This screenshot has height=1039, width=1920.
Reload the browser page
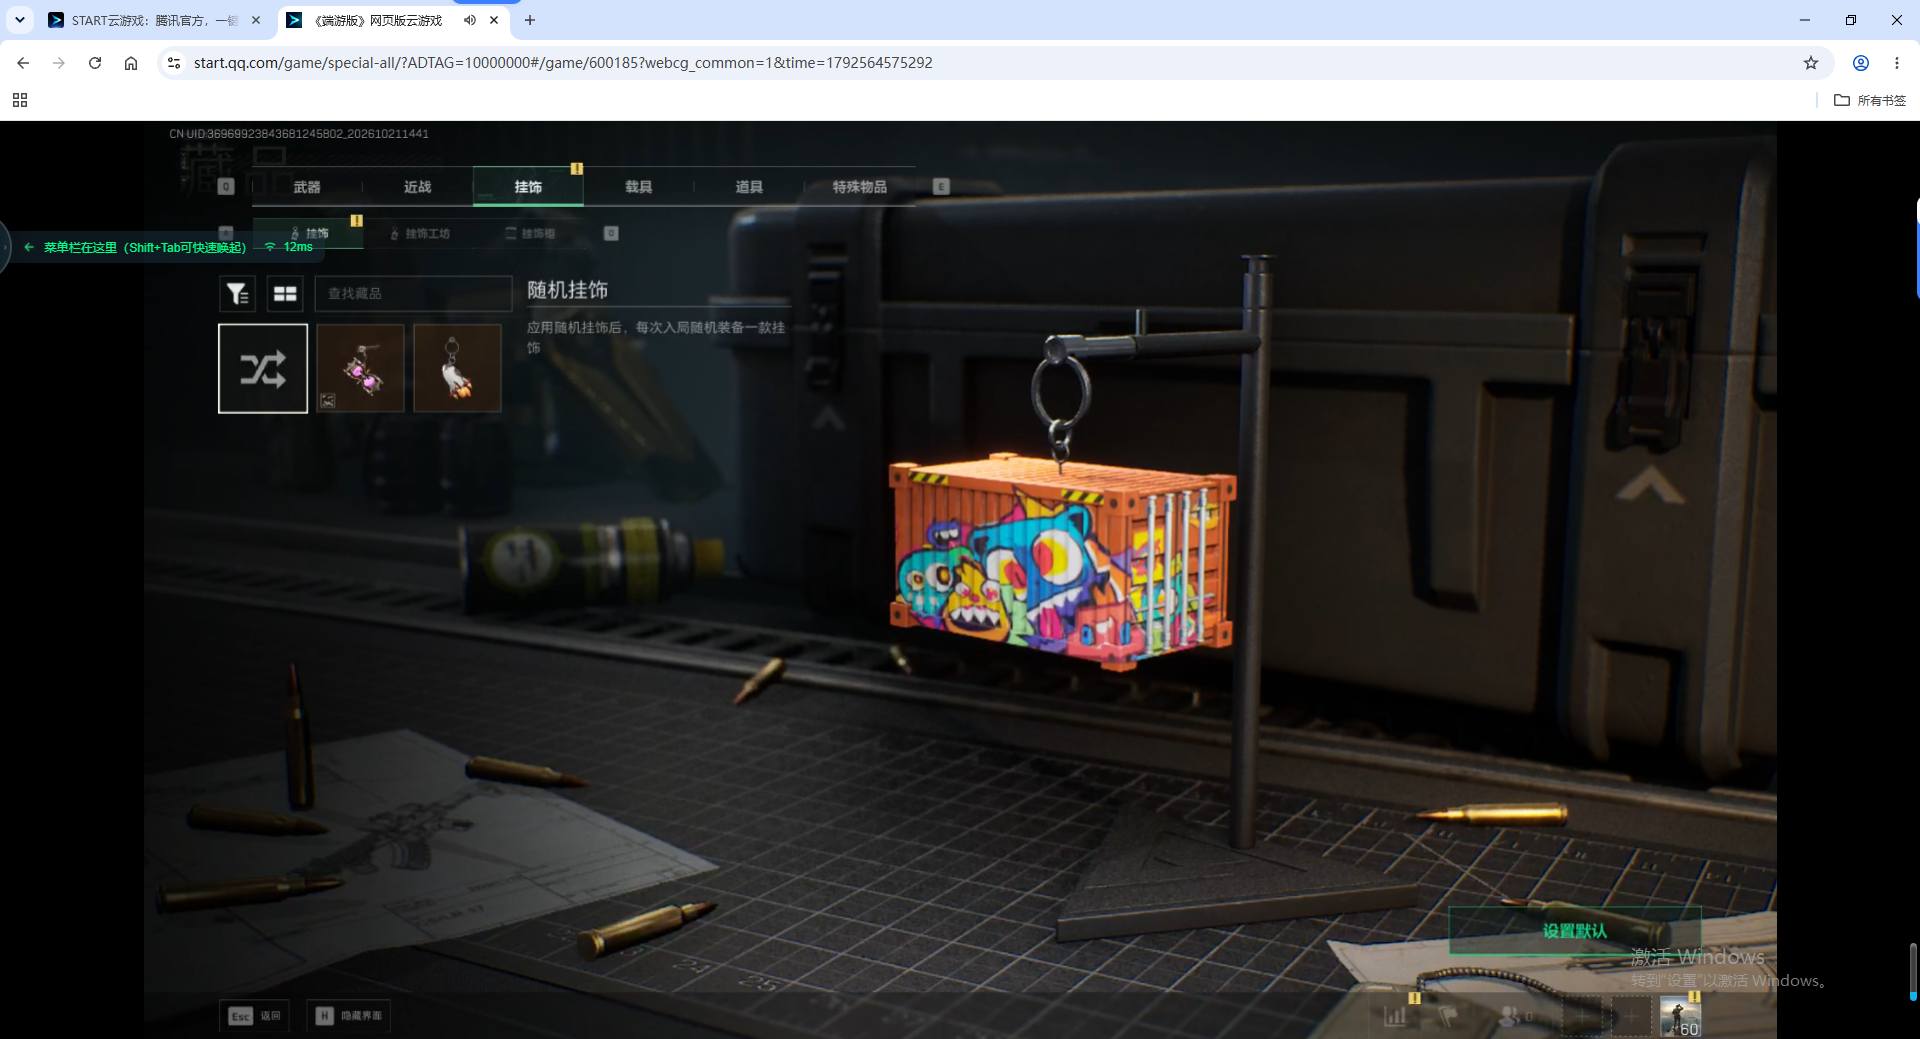click(95, 63)
